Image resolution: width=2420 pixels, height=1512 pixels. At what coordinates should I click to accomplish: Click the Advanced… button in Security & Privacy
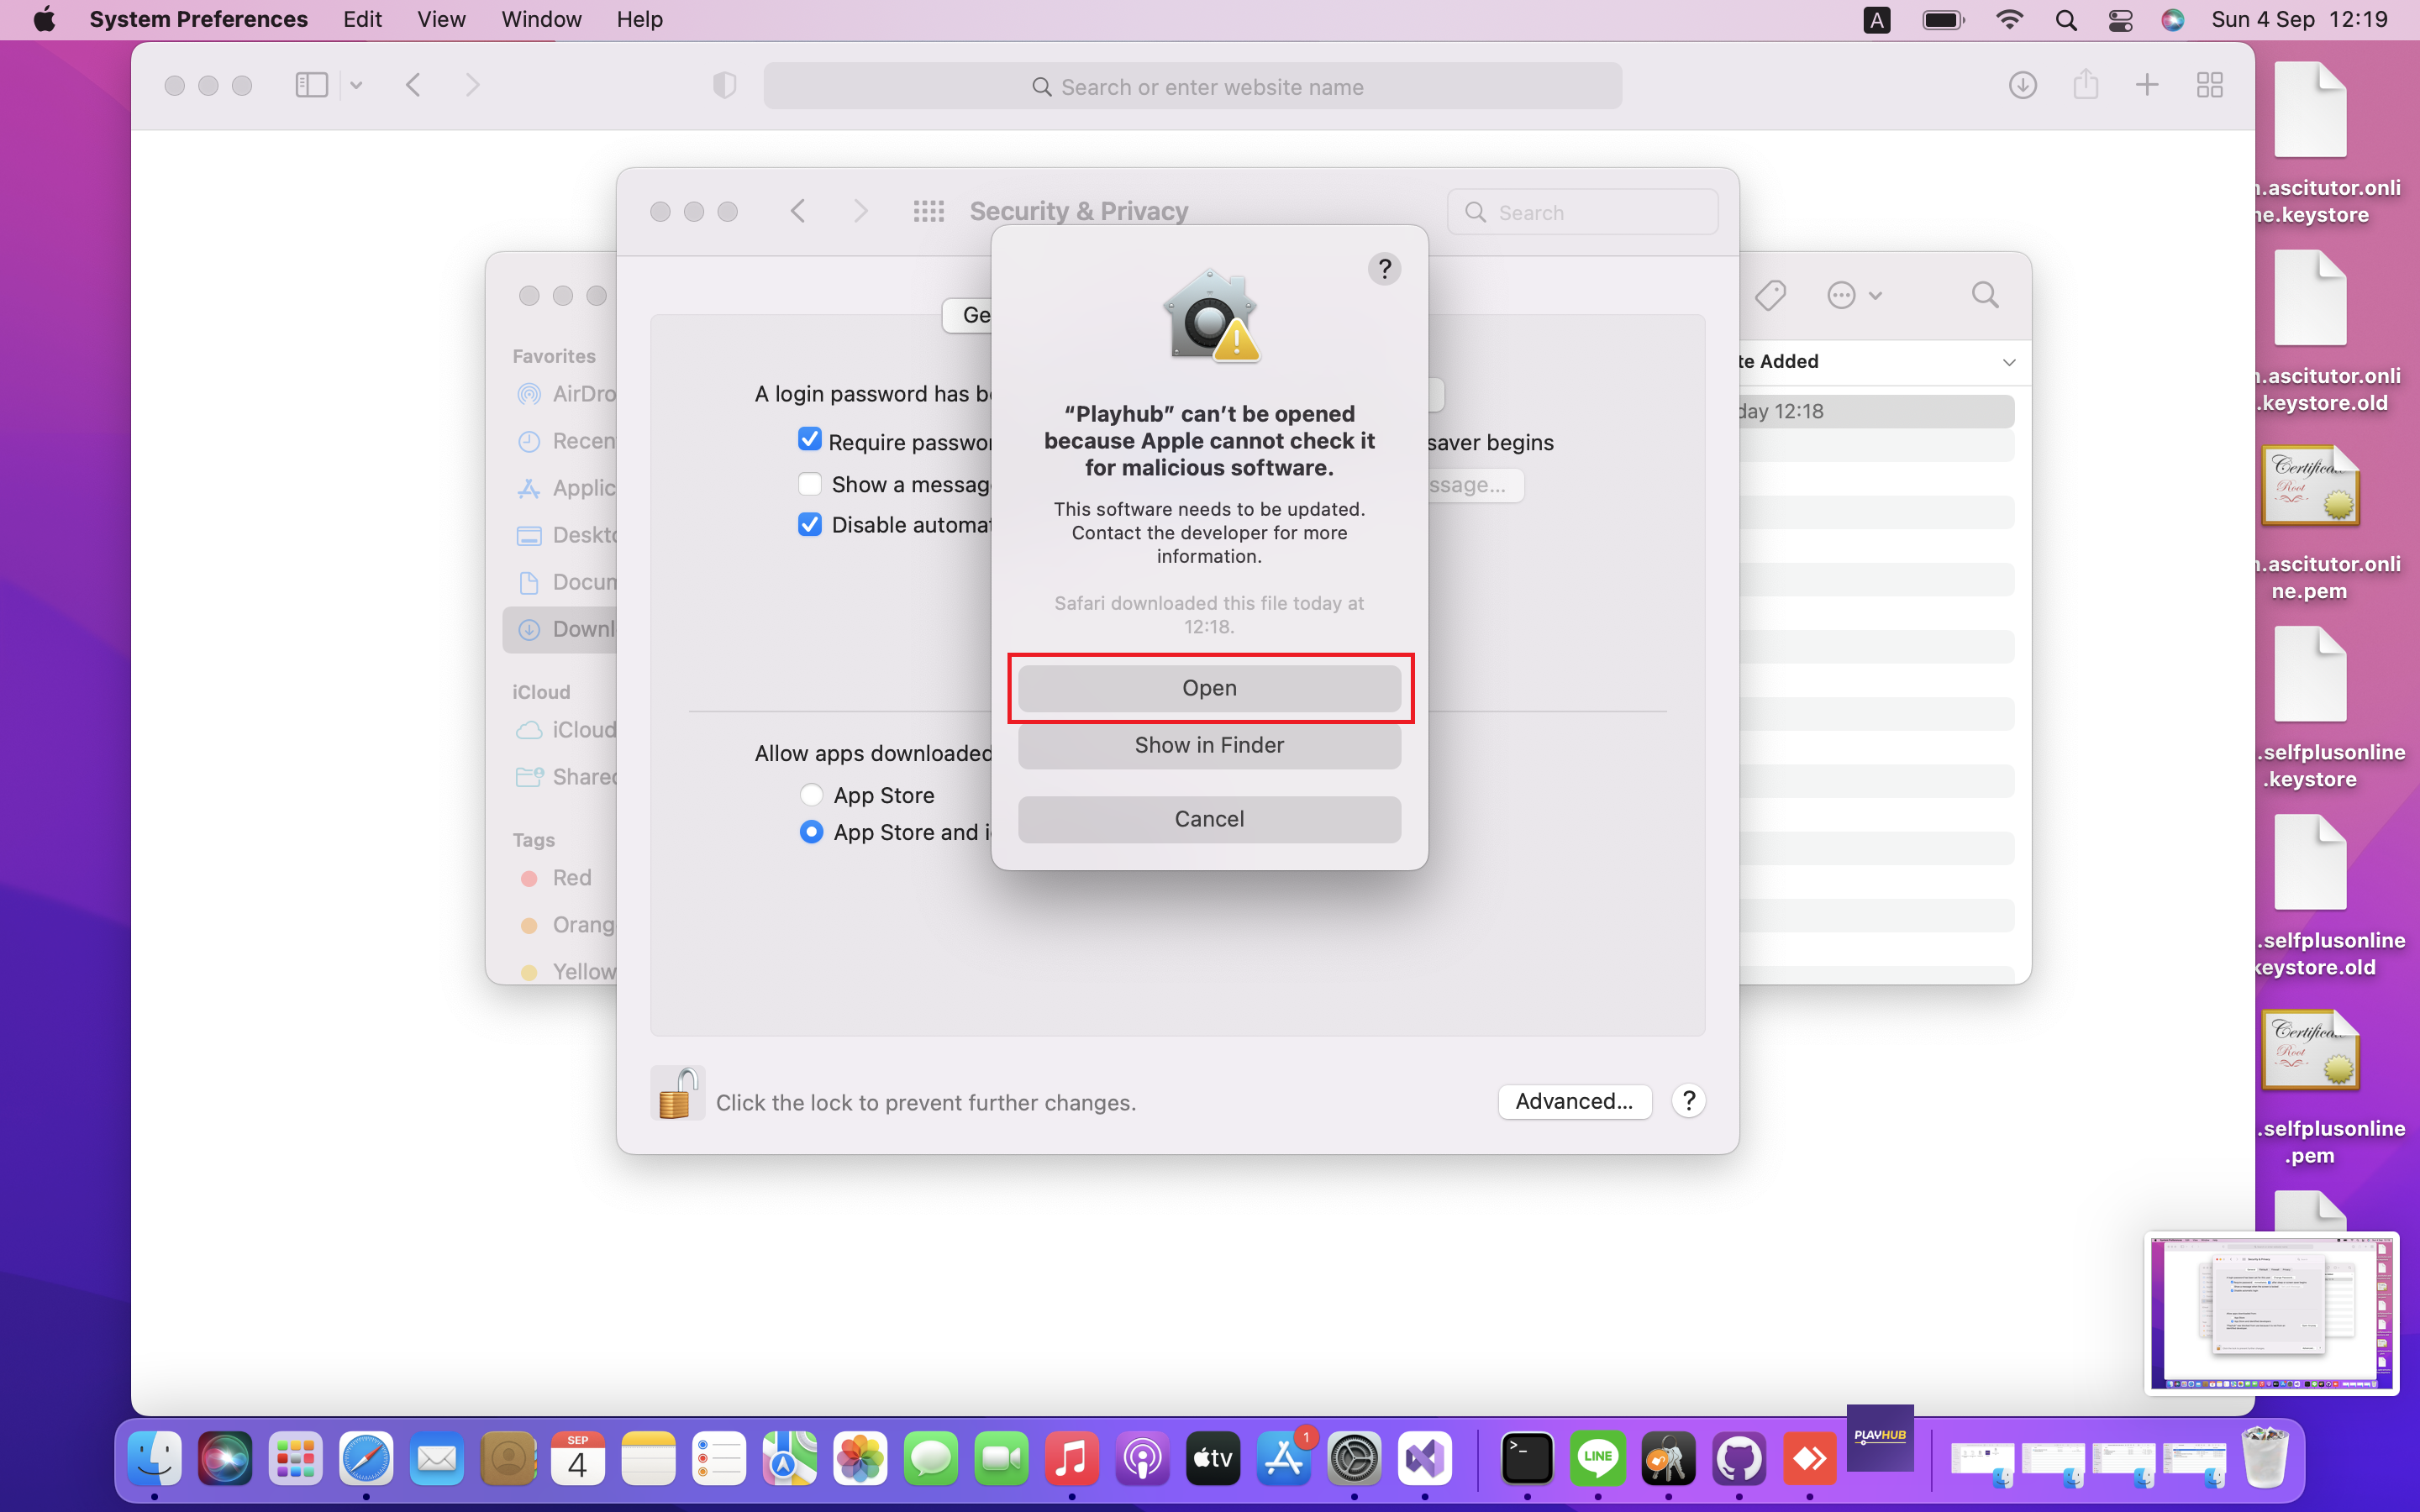(1574, 1101)
